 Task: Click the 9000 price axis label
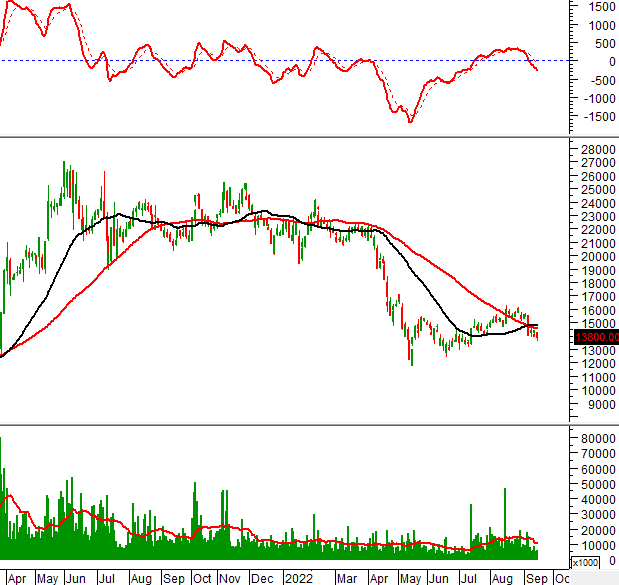(601, 405)
